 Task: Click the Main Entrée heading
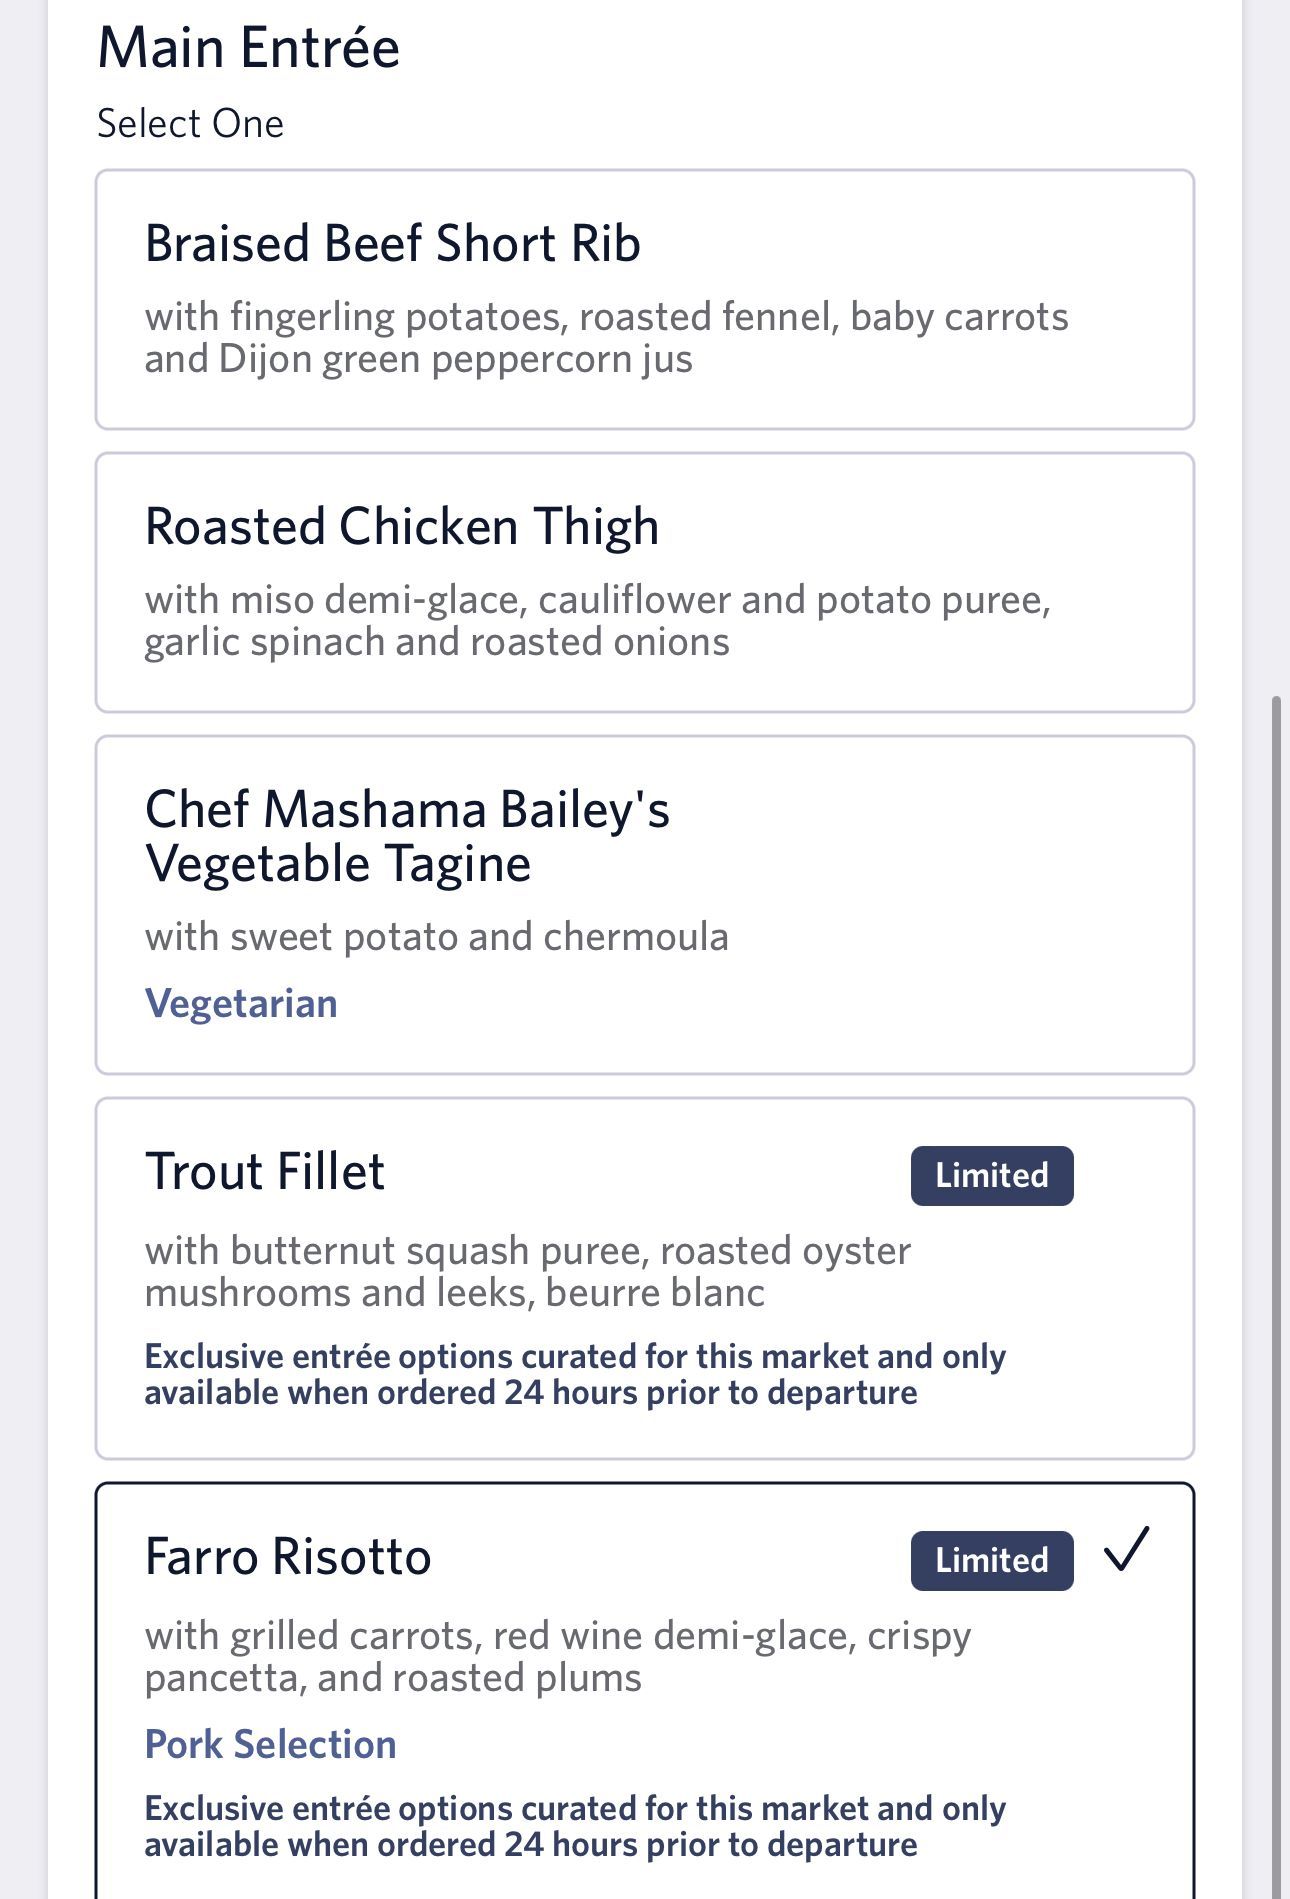248,48
